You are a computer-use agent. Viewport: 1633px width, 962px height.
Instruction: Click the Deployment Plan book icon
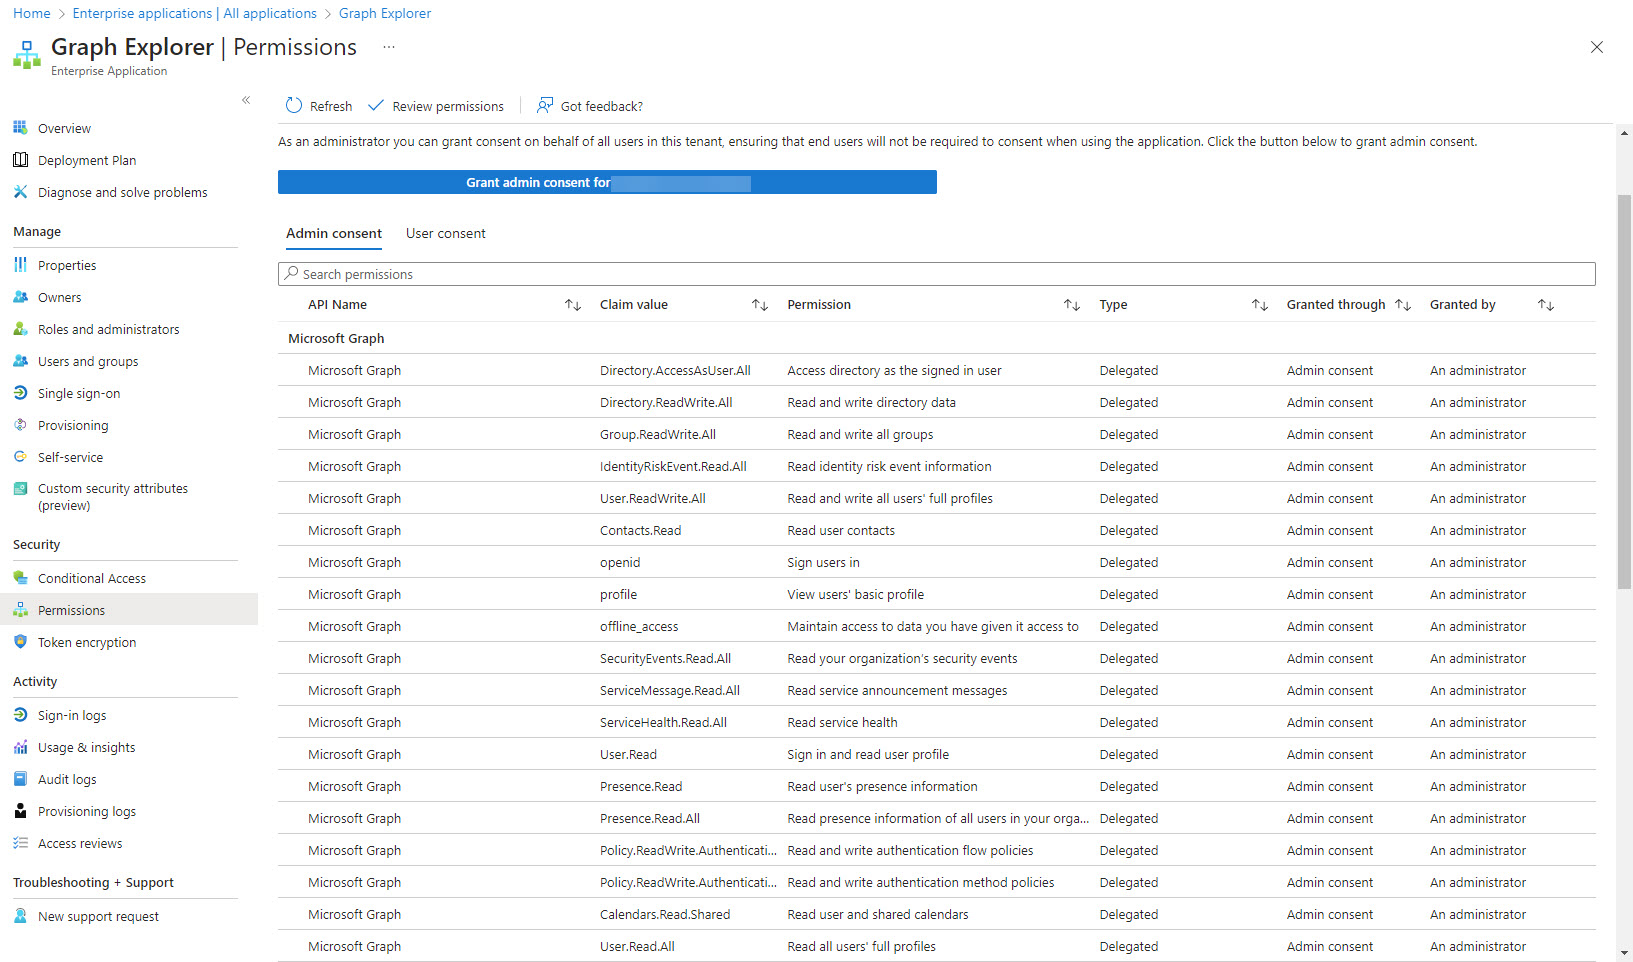[x=20, y=160]
